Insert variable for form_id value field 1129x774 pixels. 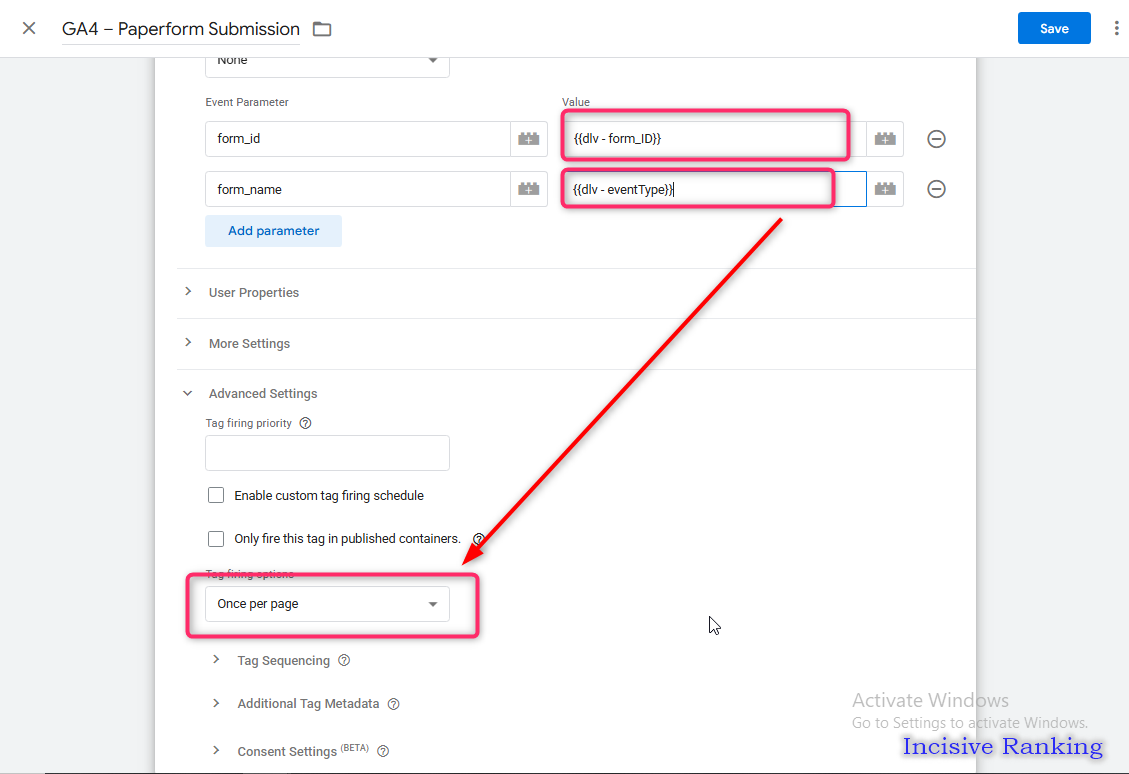click(x=885, y=139)
